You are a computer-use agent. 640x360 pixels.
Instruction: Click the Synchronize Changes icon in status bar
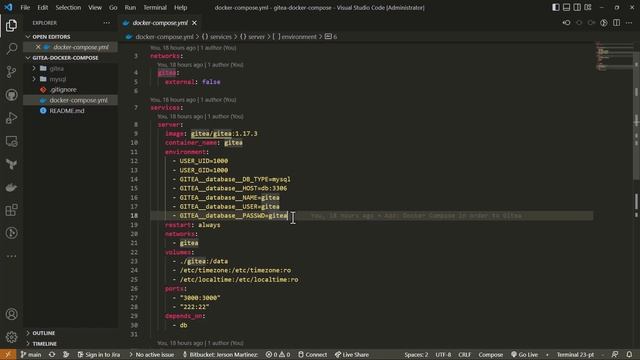click(52, 354)
